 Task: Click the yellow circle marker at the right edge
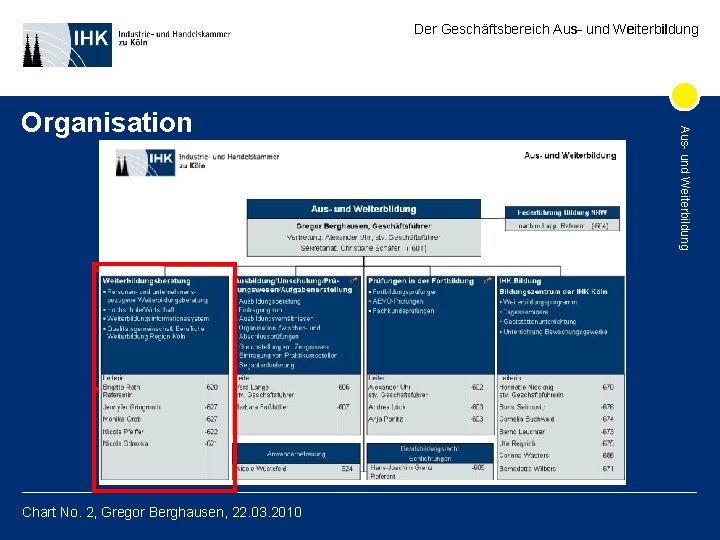point(684,96)
